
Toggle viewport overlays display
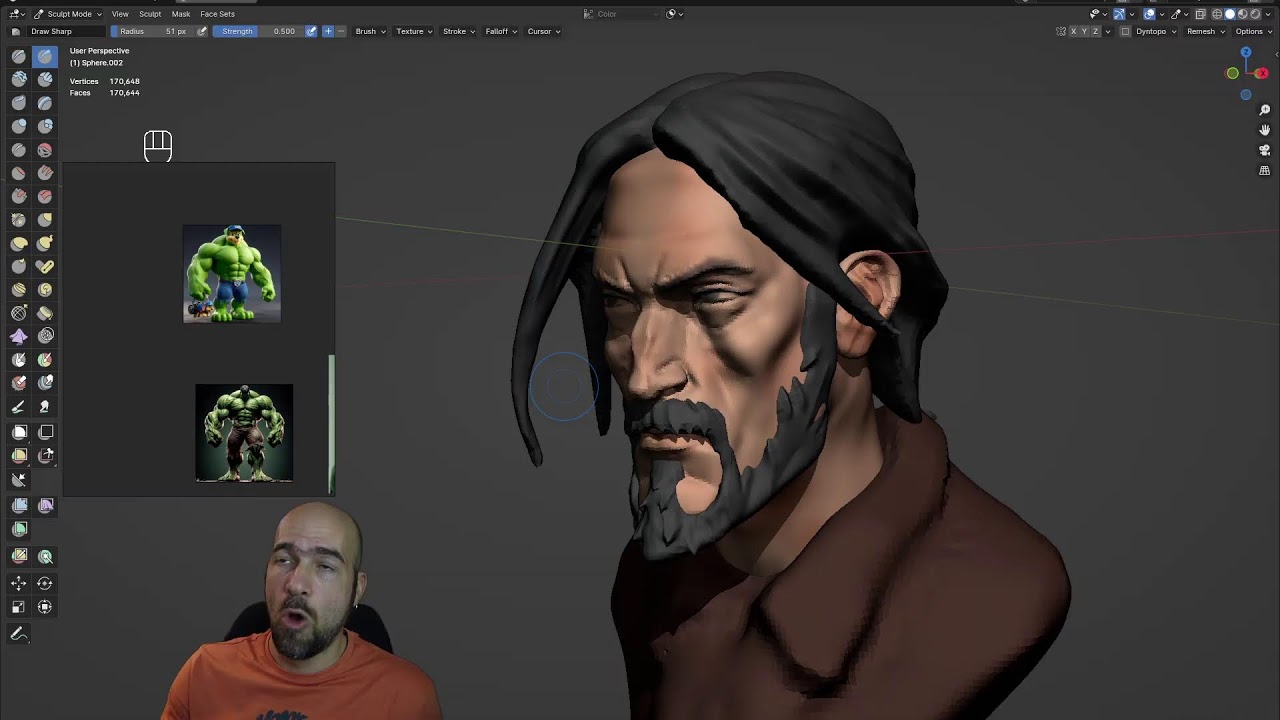(x=1150, y=14)
